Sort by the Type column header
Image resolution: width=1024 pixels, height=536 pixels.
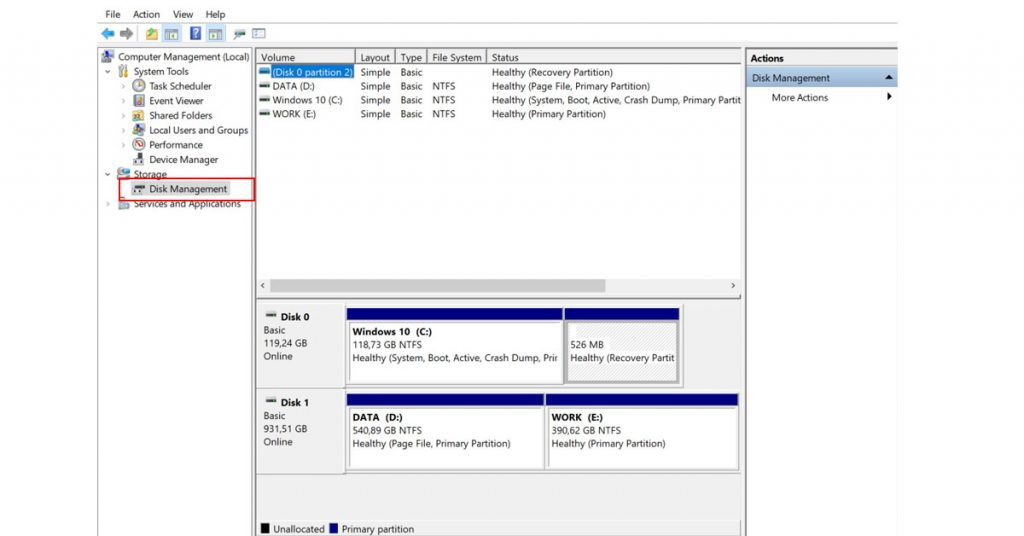click(x=411, y=57)
